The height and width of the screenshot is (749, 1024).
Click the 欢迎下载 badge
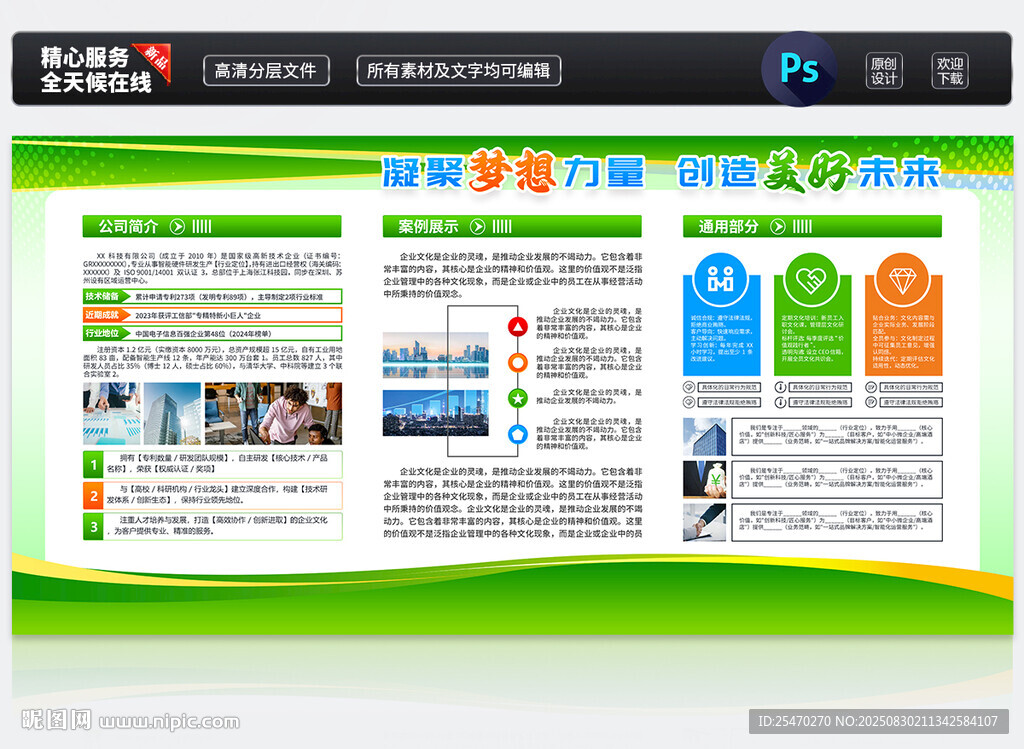pos(950,71)
